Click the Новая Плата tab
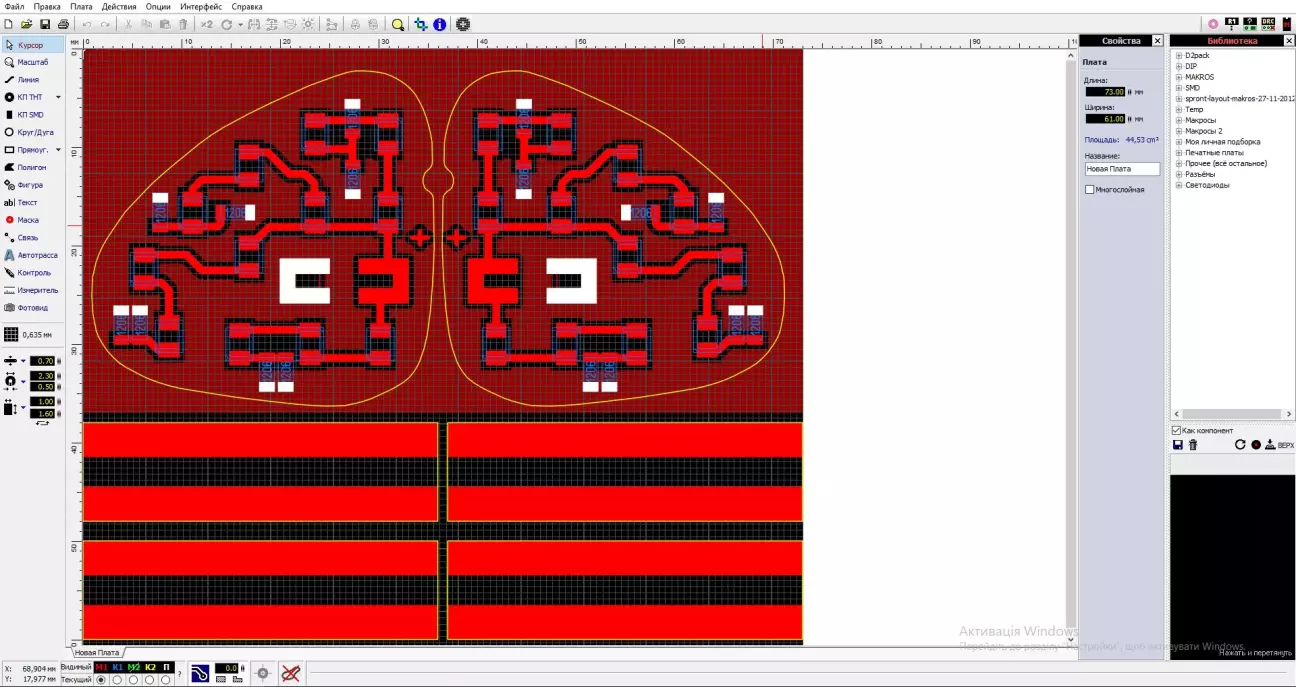The width and height of the screenshot is (1296, 687). tap(96, 652)
